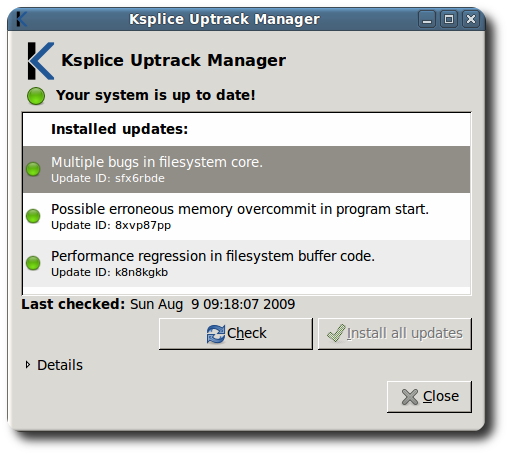Click the Check for updates button

click(x=236, y=334)
